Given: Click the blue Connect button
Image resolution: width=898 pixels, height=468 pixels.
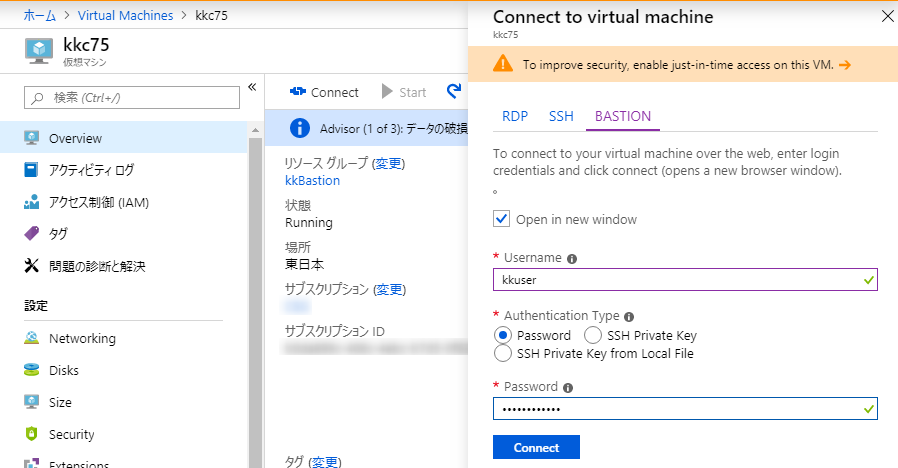Looking at the screenshot, I should click(536, 447).
